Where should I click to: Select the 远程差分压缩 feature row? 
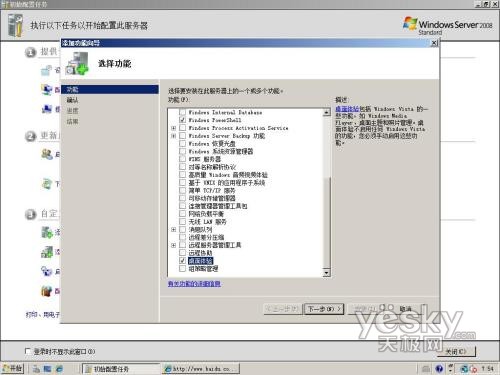tap(206, 237)
